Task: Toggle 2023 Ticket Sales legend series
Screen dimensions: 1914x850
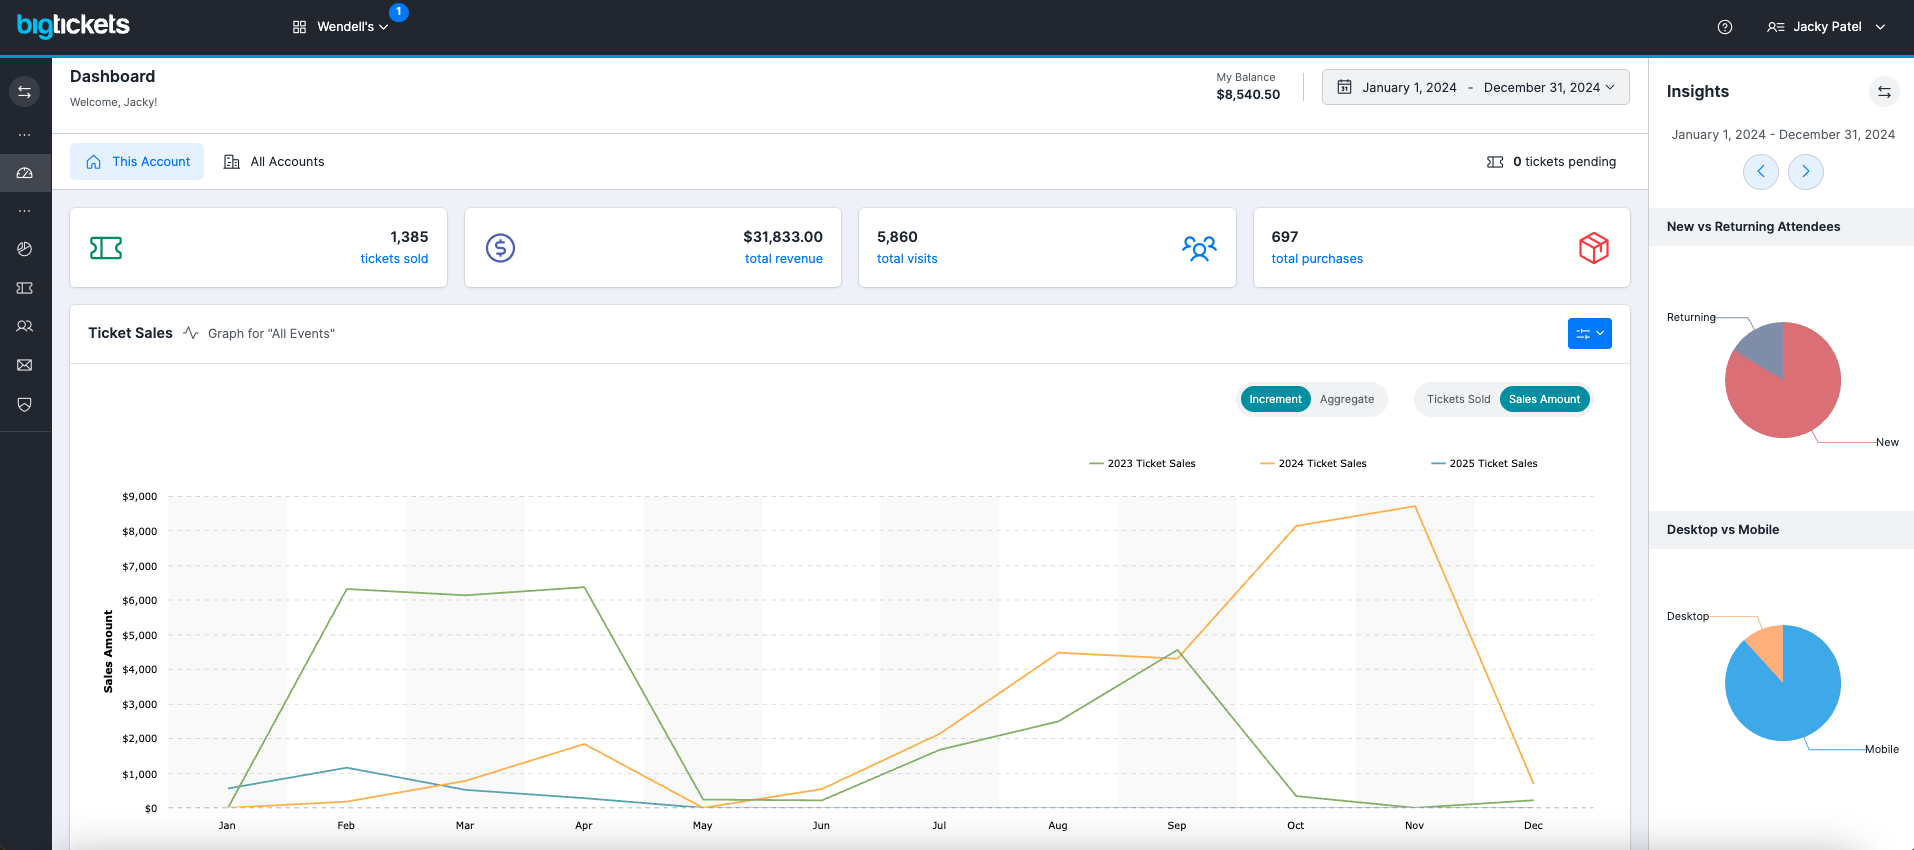Action: pos(1142,463)
